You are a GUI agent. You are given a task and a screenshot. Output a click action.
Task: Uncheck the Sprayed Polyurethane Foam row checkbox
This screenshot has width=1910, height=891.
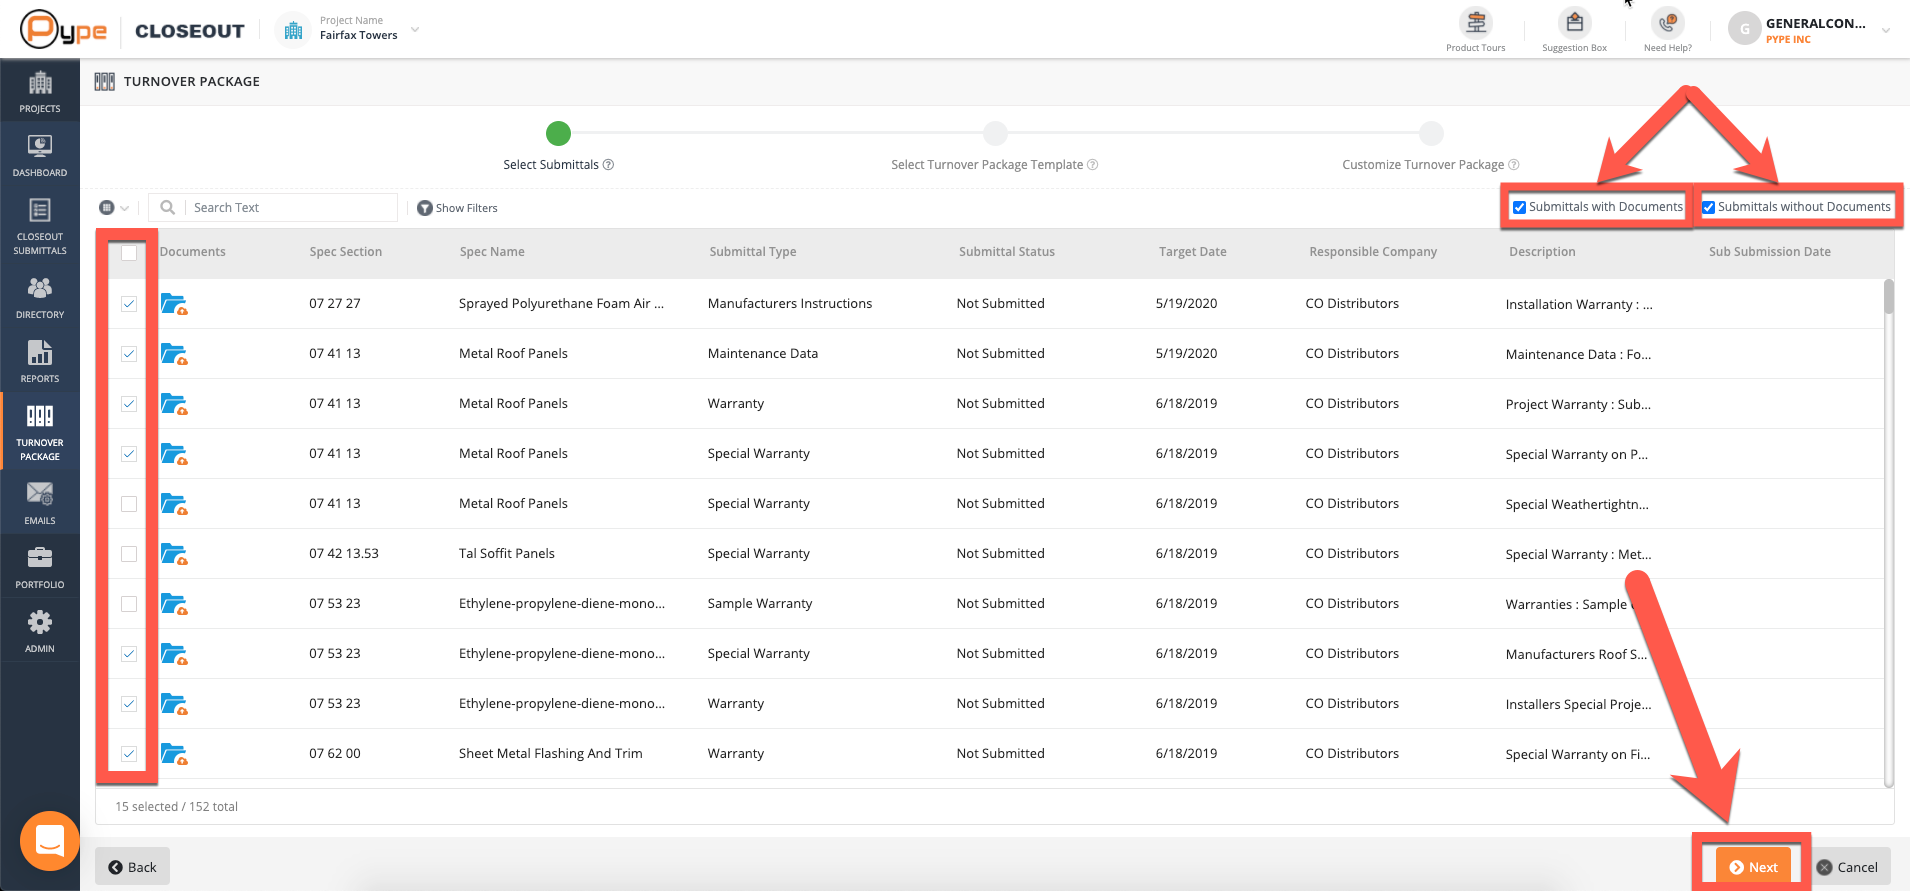(x=129, y=304)
